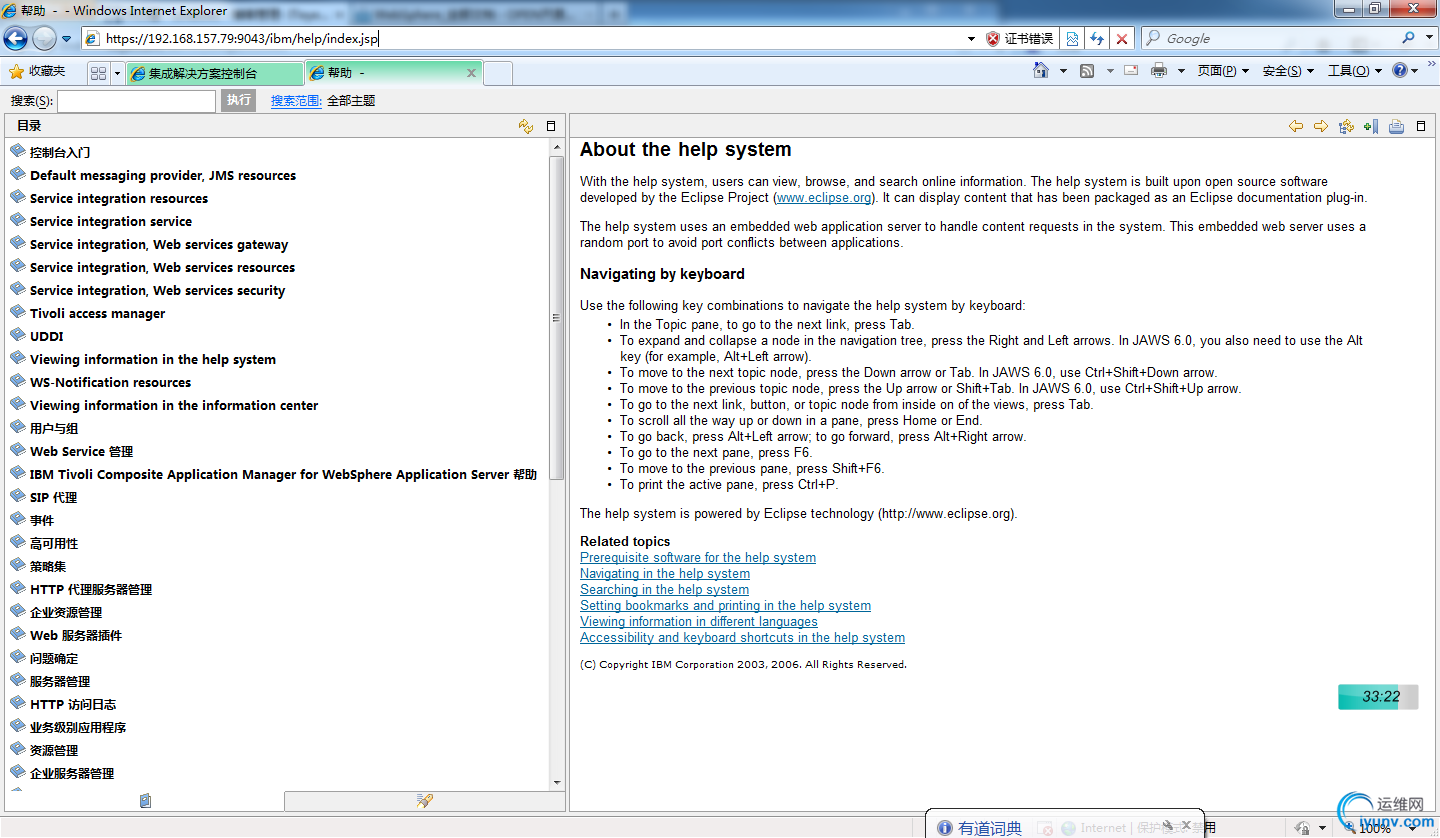Screen dimensions: 1440x838
Task: Click the help search text field
Action: tap(136, 101)
